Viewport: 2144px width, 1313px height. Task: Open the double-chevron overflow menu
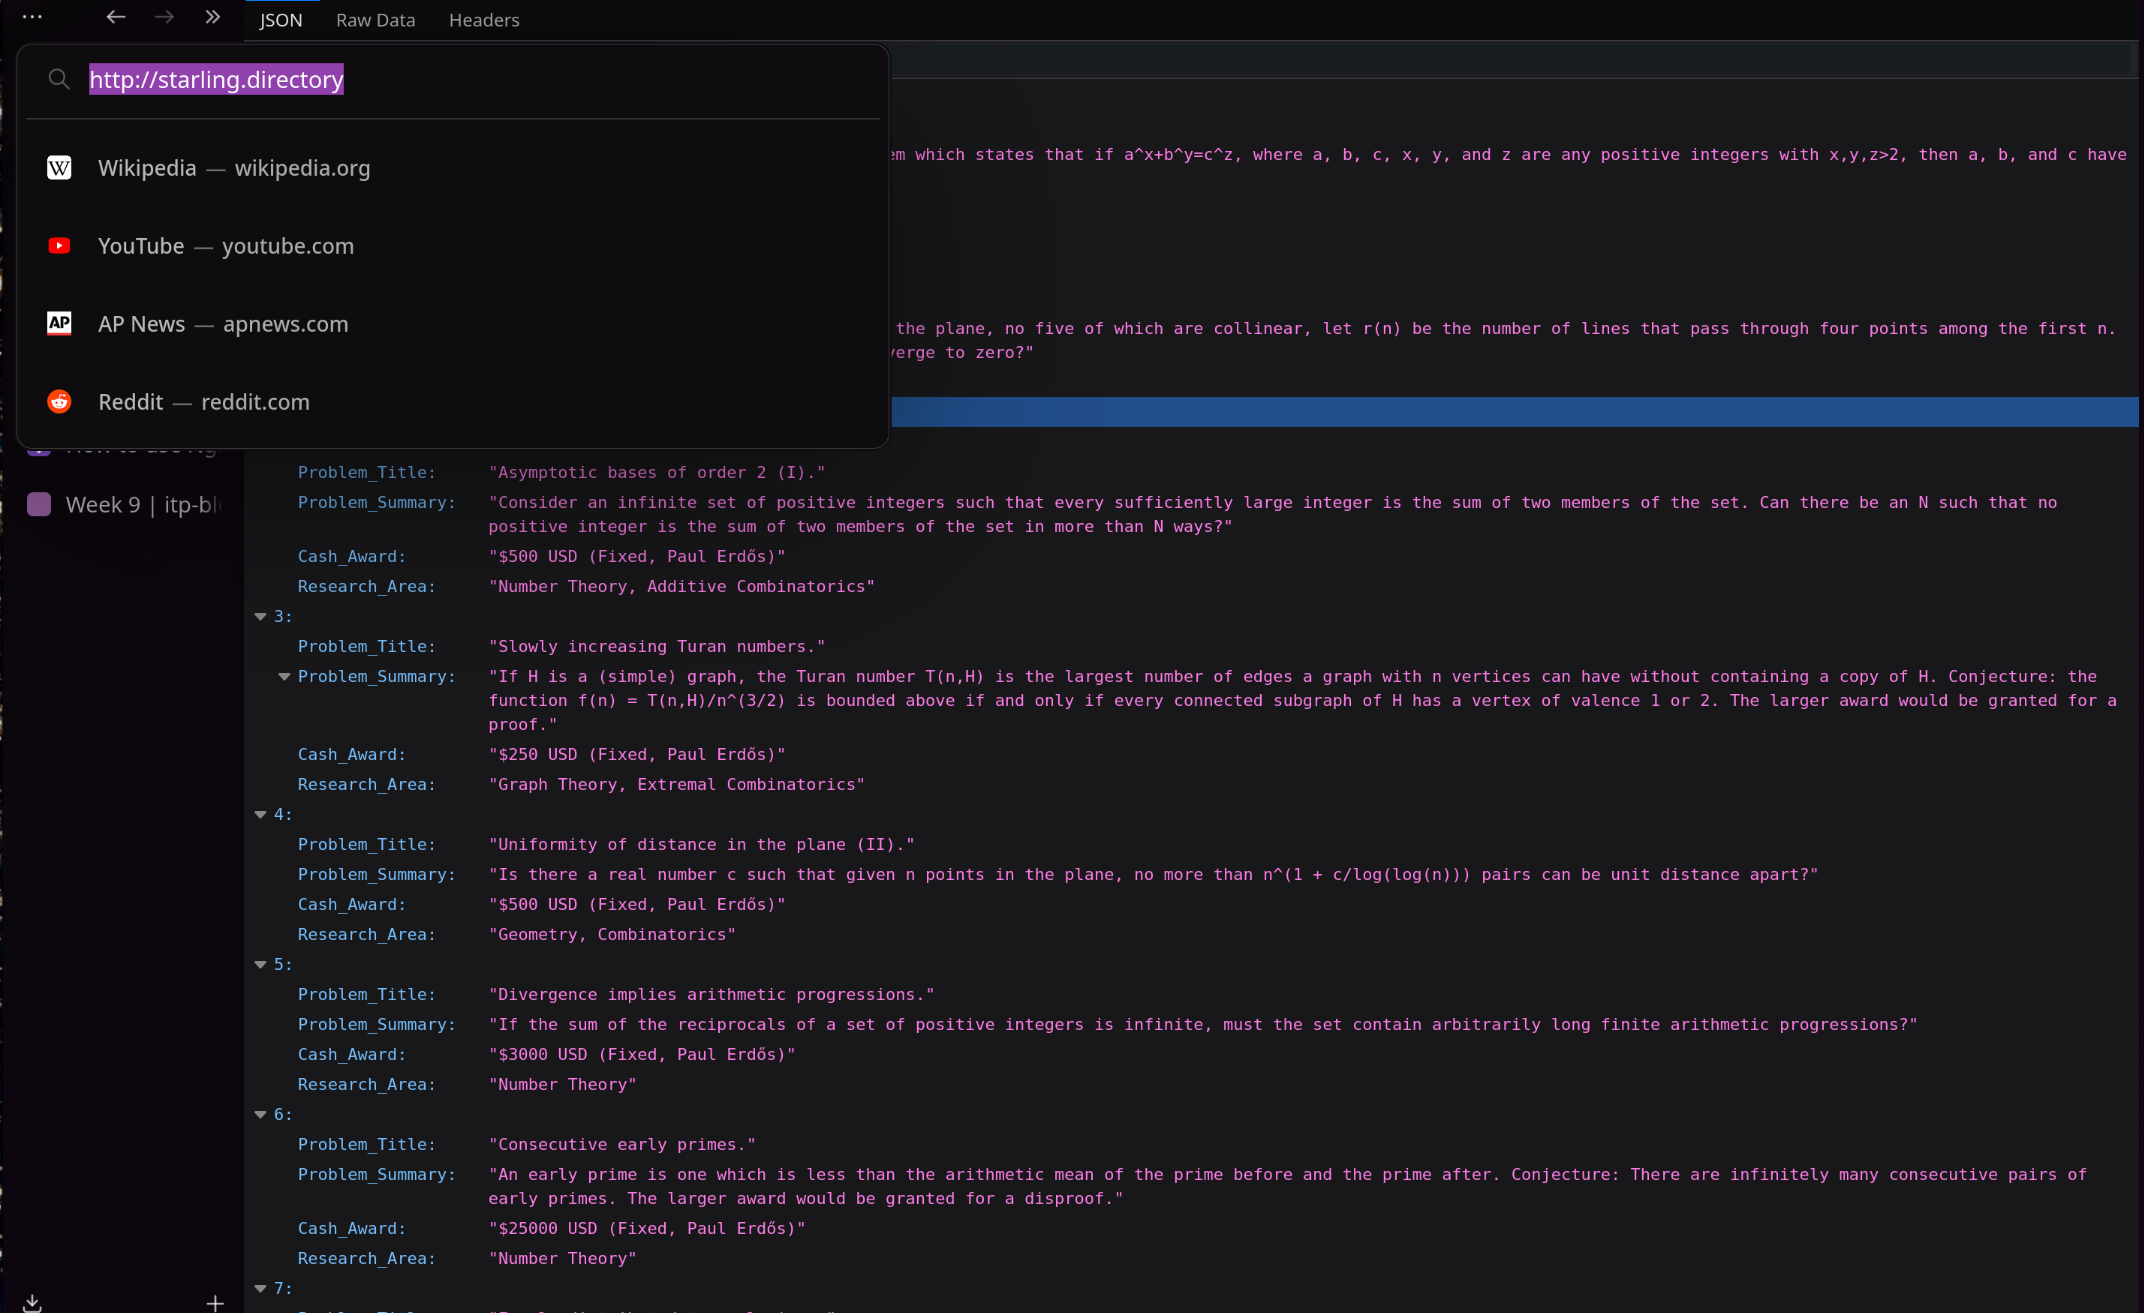[212, 17]
